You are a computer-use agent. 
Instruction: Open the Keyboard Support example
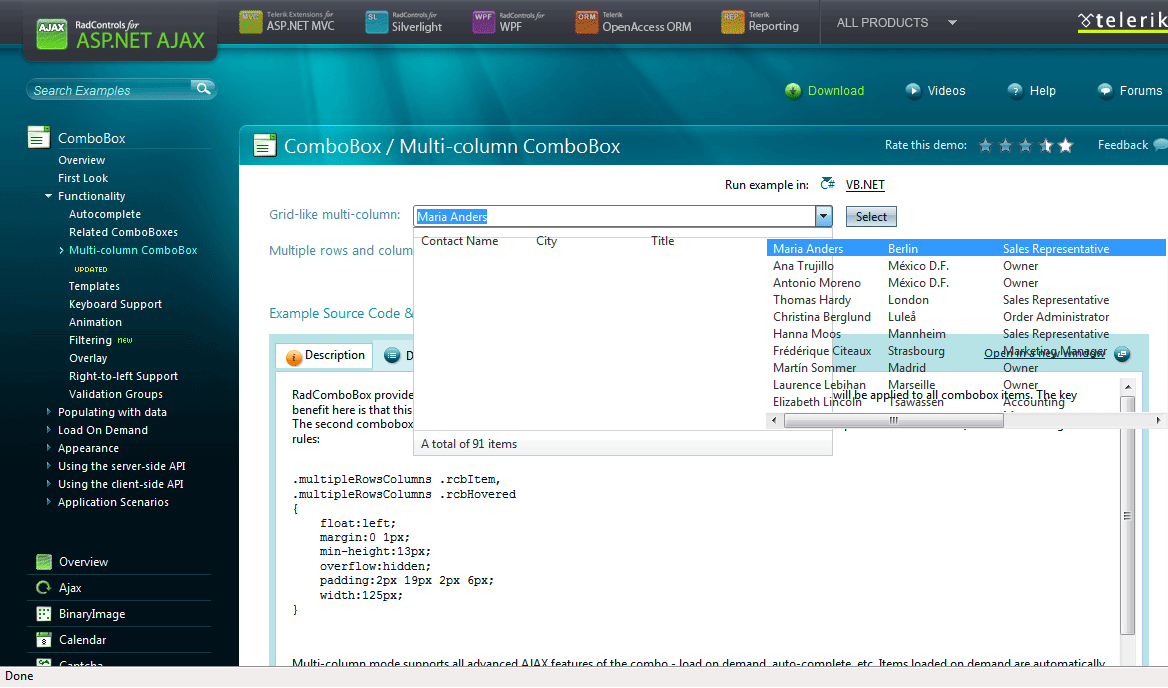115,304
